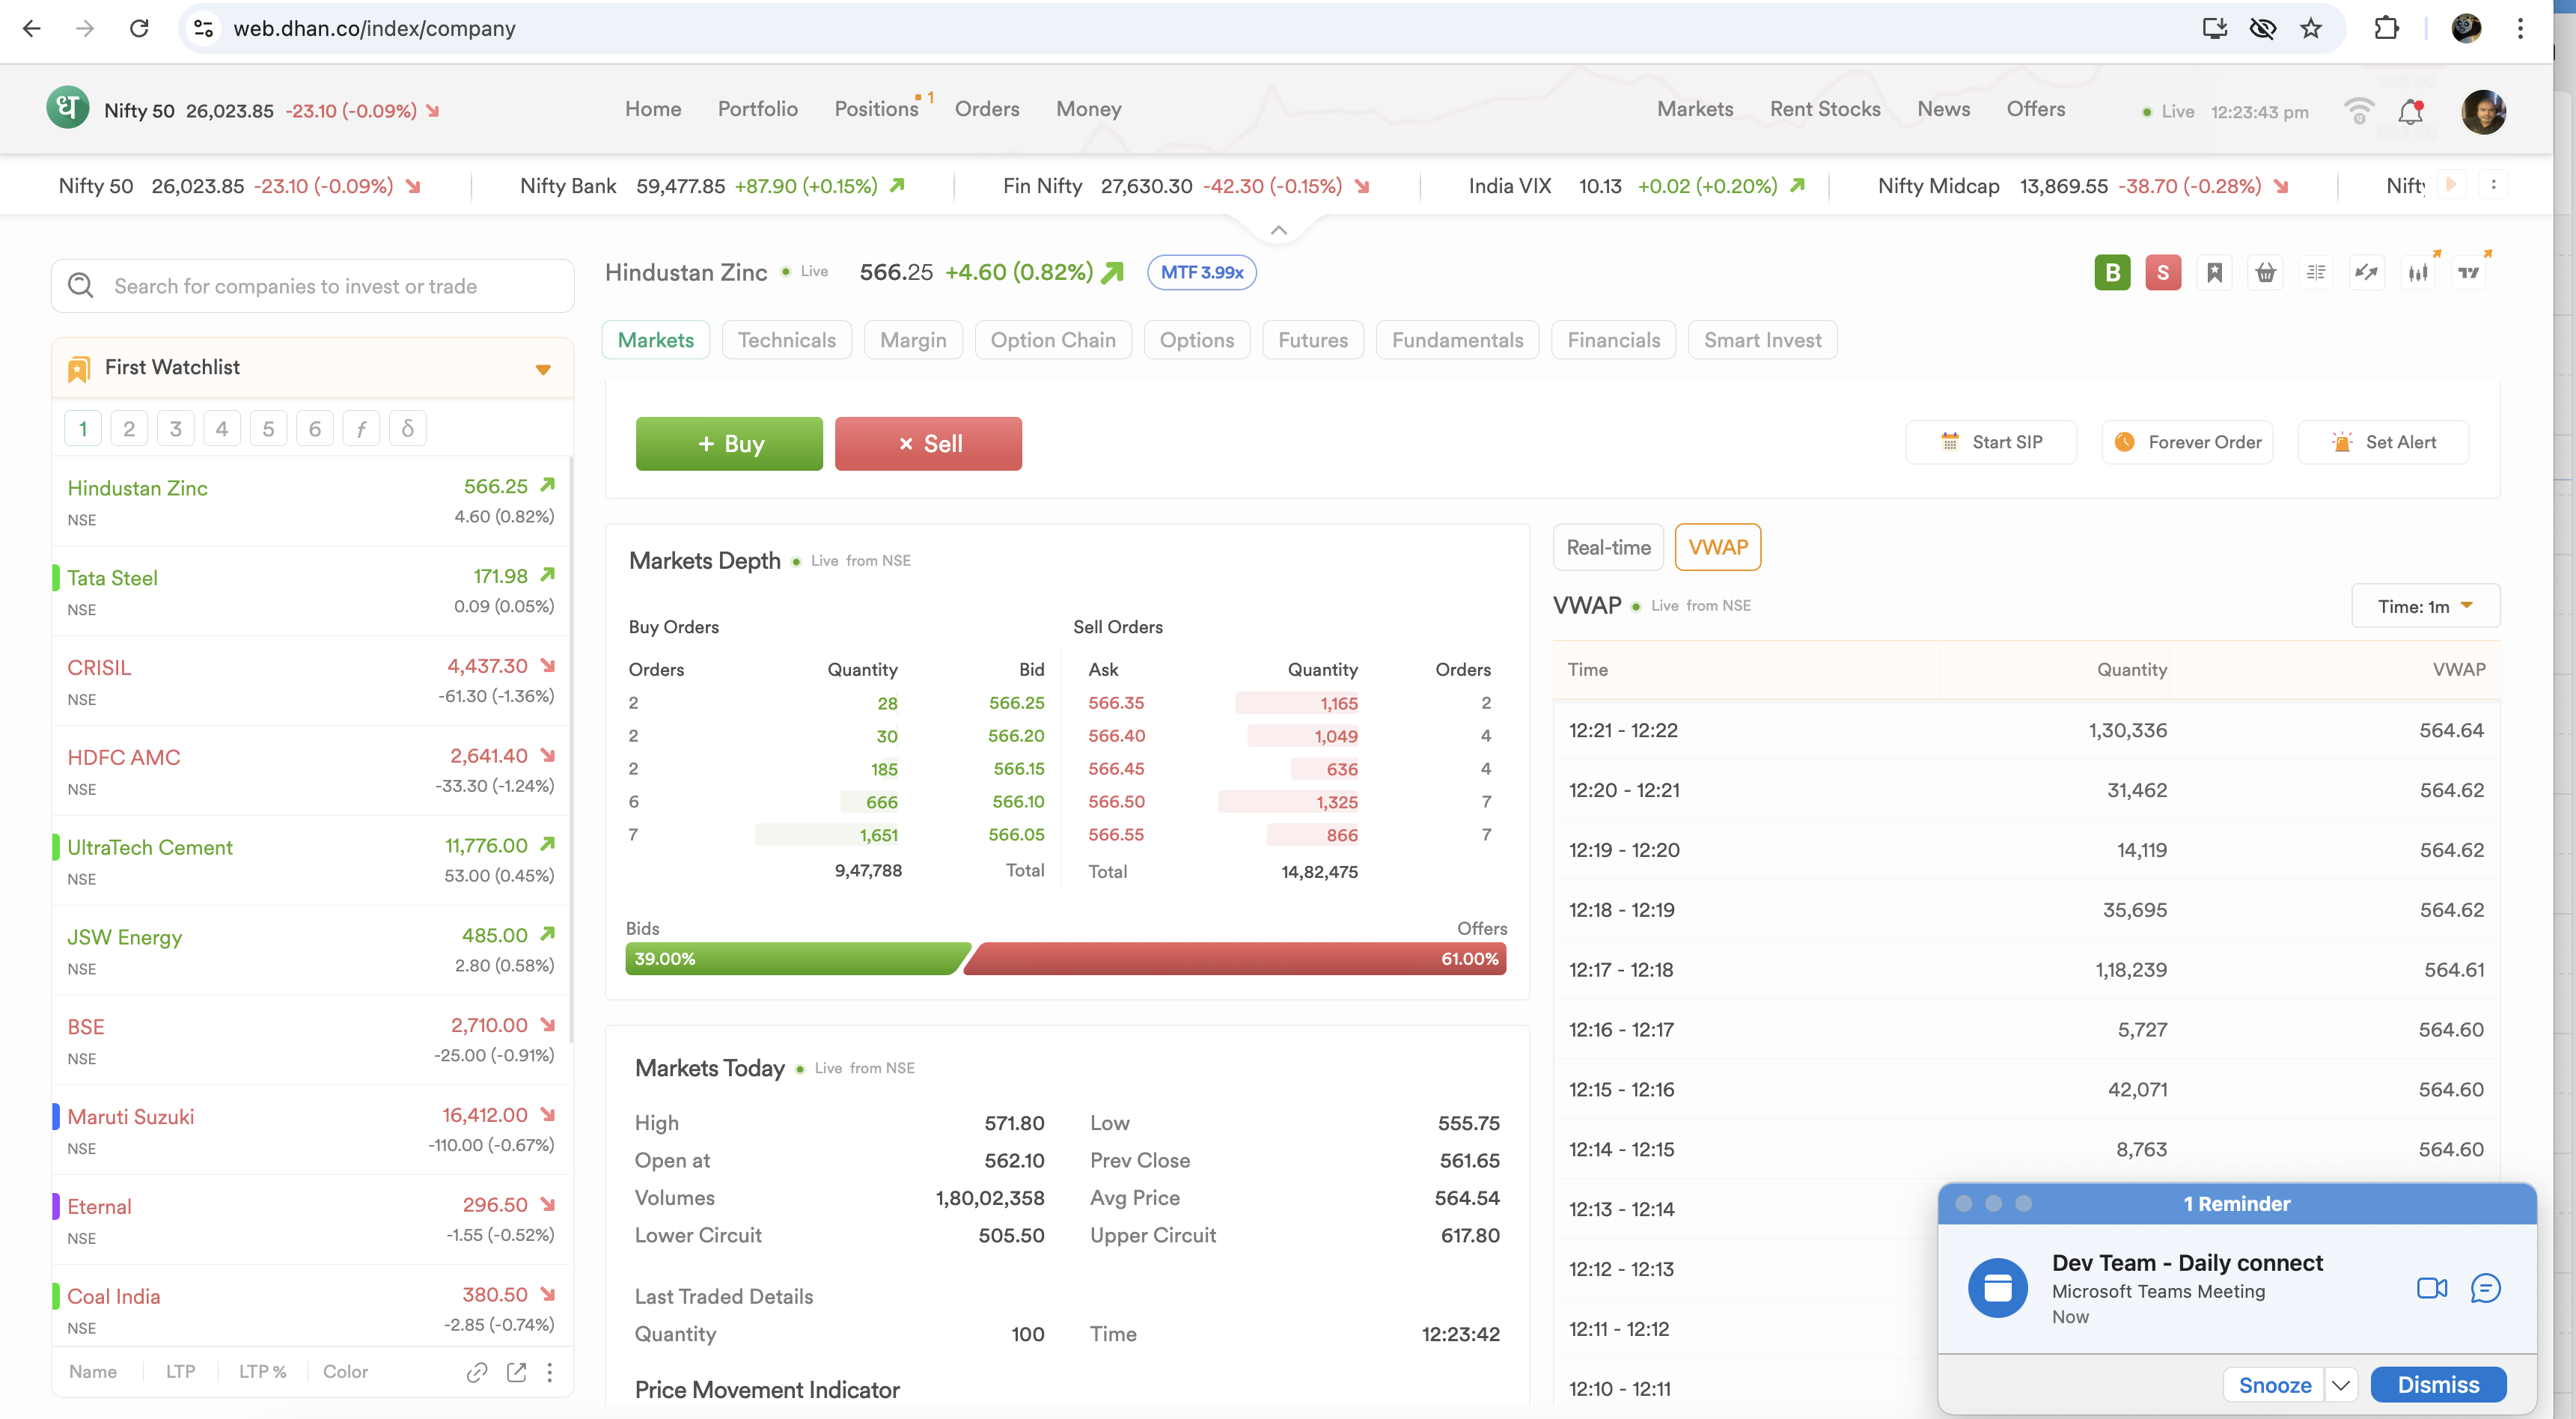Select the VWAP view toggle
The width and height of the screenshot is (2576, 1419).
[1717, 547]
